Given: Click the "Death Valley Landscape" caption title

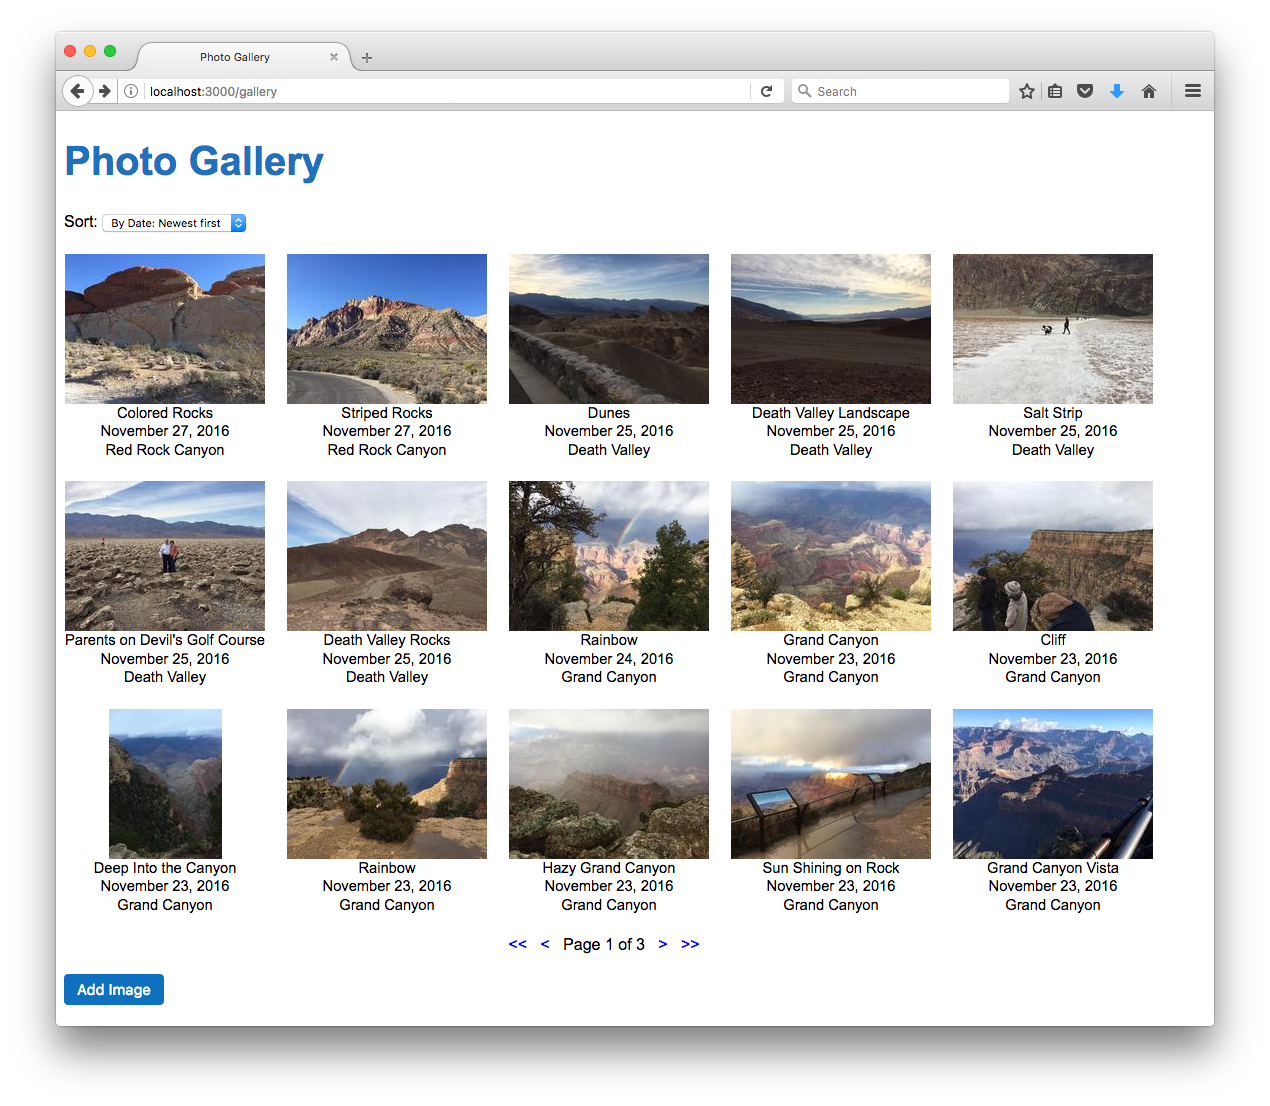Looking at the screenshot, I should [x=831, y=413].
